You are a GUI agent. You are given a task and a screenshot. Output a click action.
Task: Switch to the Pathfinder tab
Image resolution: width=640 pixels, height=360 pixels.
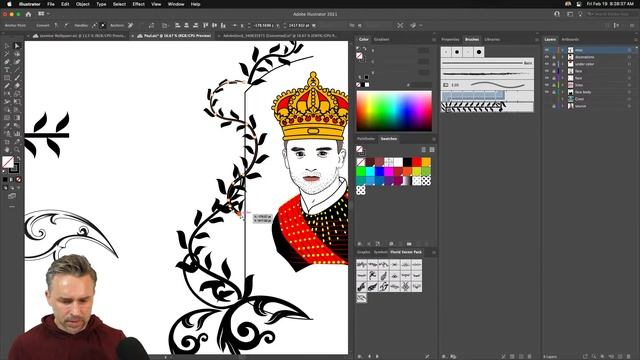click(x=366, y=139)
